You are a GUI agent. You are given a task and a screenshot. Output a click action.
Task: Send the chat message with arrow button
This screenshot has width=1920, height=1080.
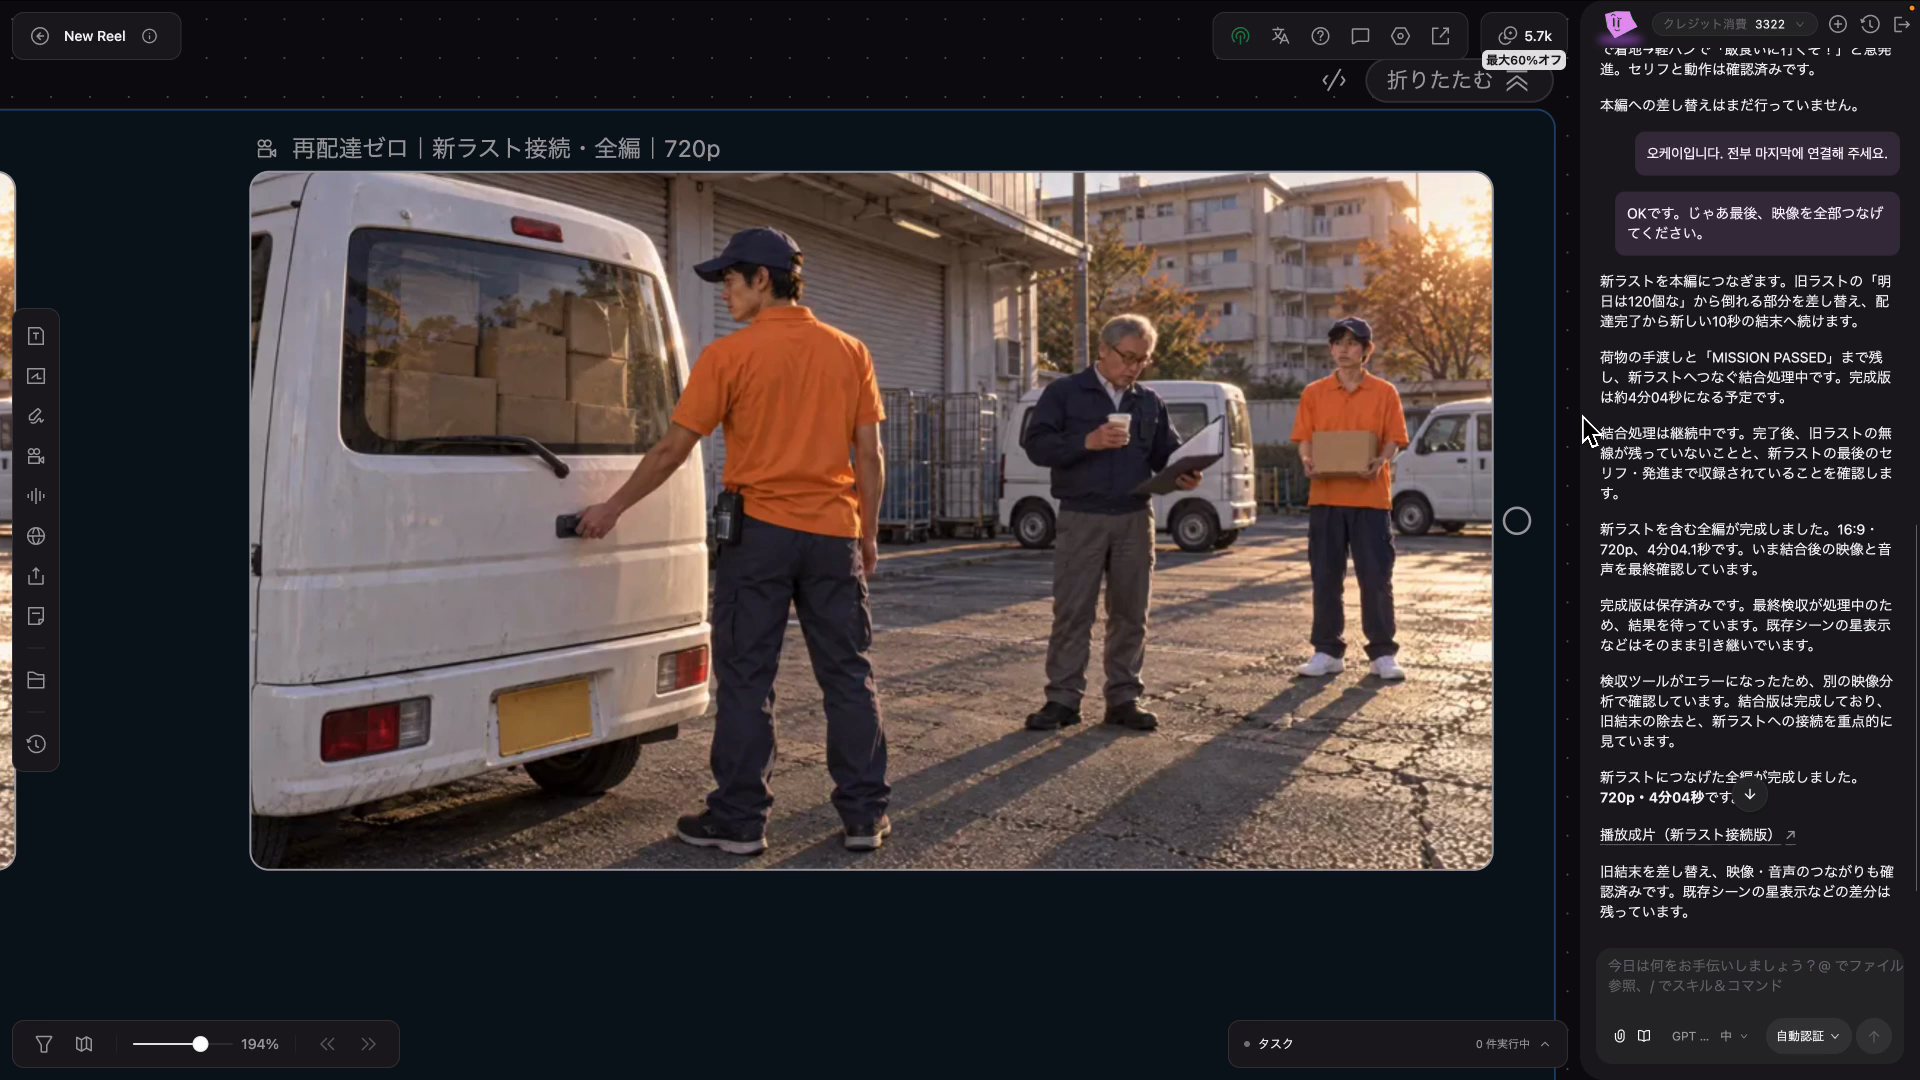click(1874, 1036)
